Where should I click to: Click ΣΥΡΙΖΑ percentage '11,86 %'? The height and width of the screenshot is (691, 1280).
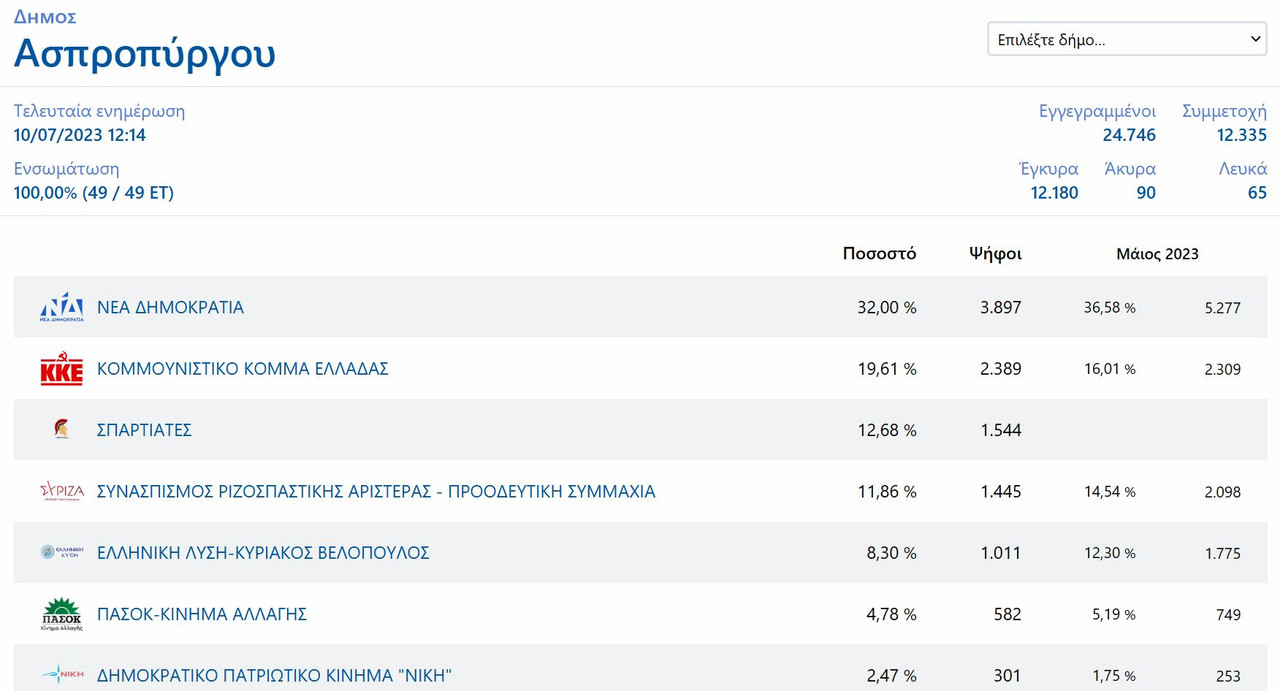[x=886, y=492]
